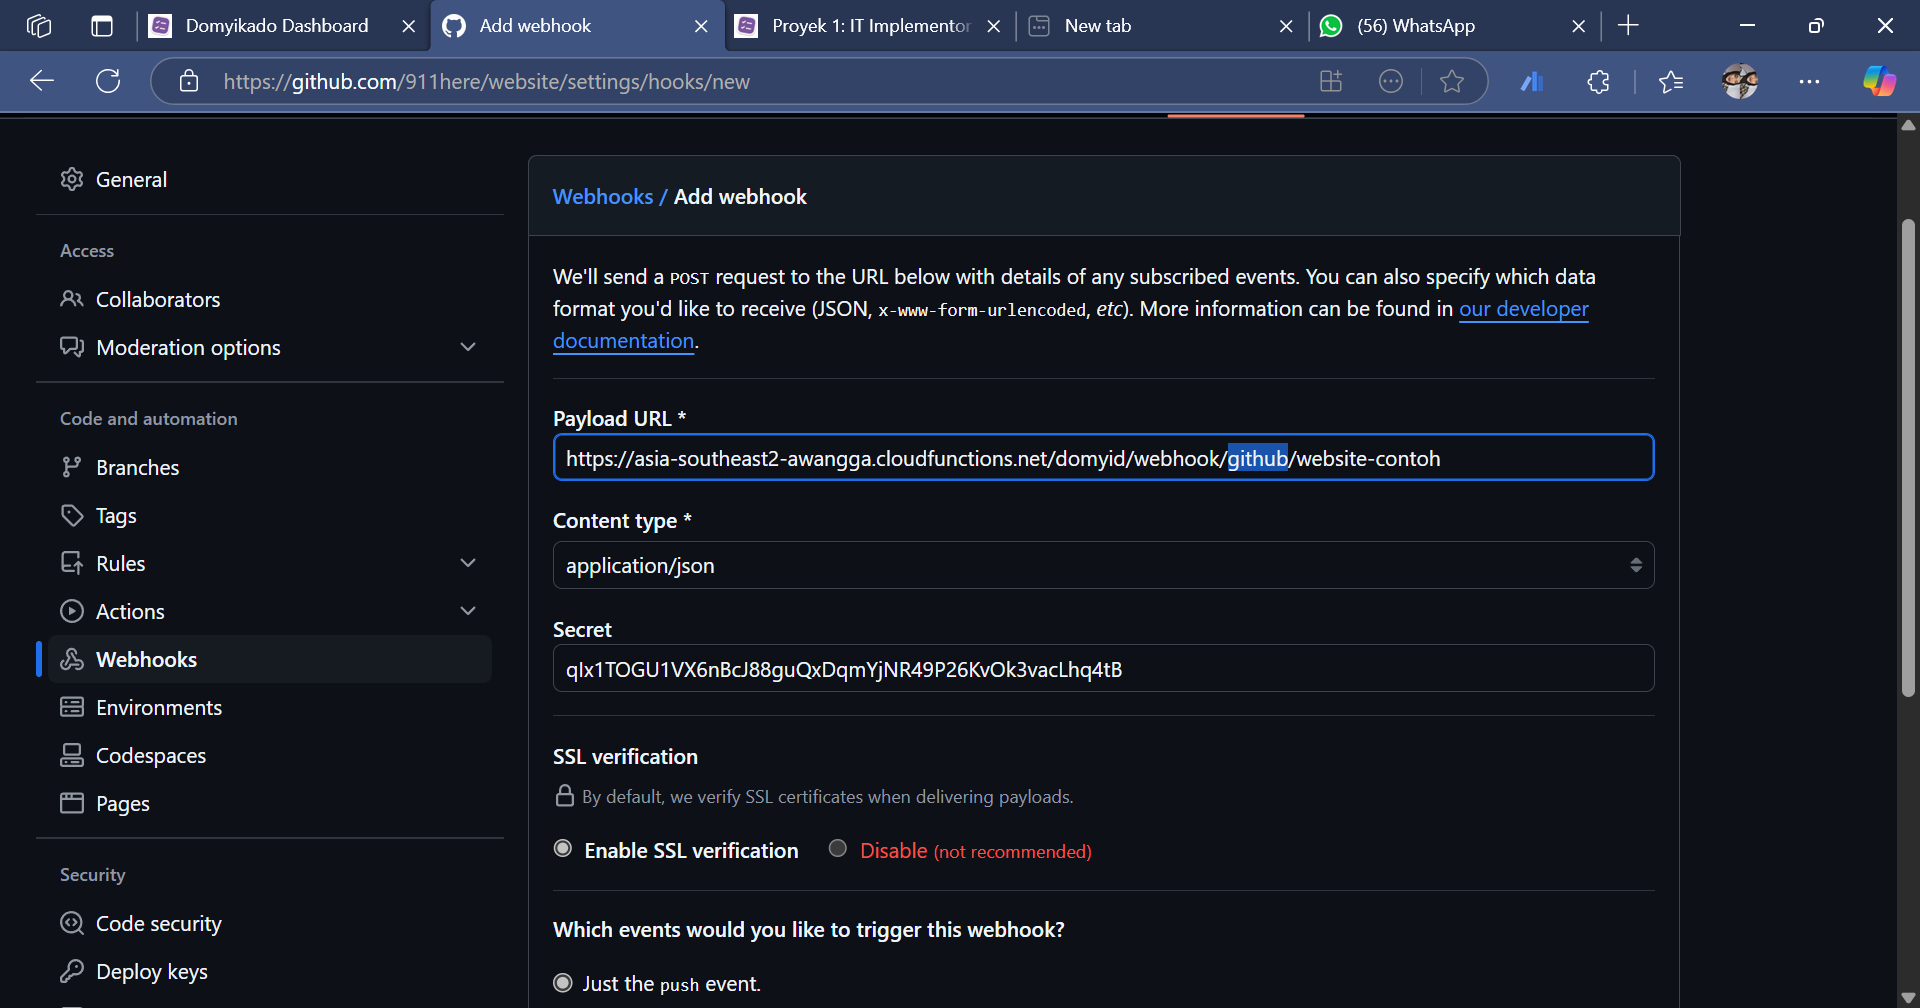Click the blue stripes extension icon
The height and width of the screenshot is (1008, 1920).
click(1532, 81)
